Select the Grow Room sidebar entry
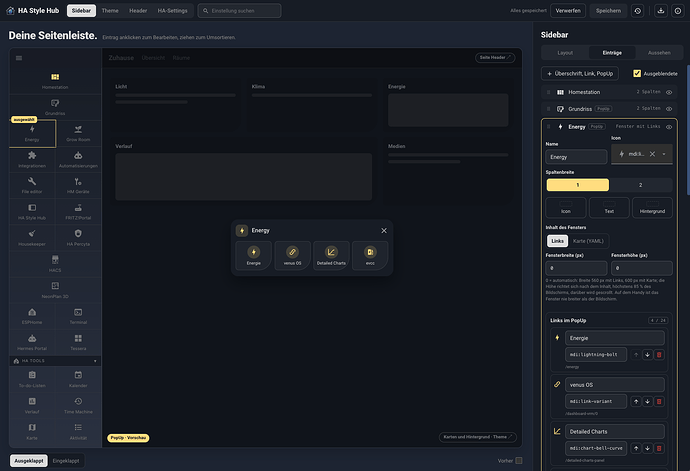 click(x=78, y=133)
